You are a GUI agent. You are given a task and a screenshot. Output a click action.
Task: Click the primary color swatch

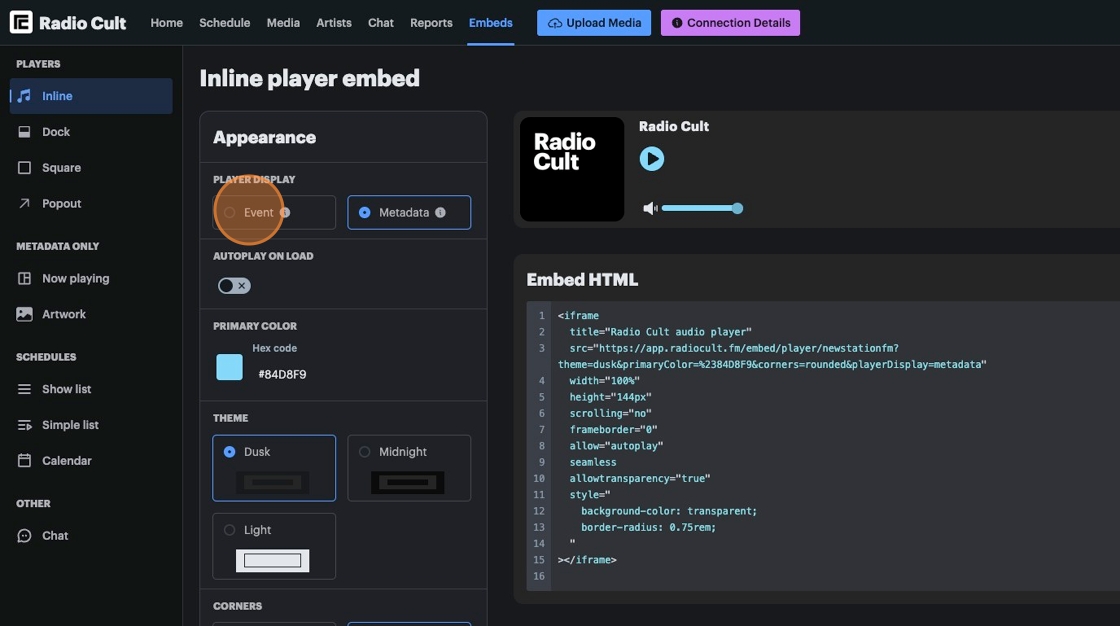click(x=229, y=367)
